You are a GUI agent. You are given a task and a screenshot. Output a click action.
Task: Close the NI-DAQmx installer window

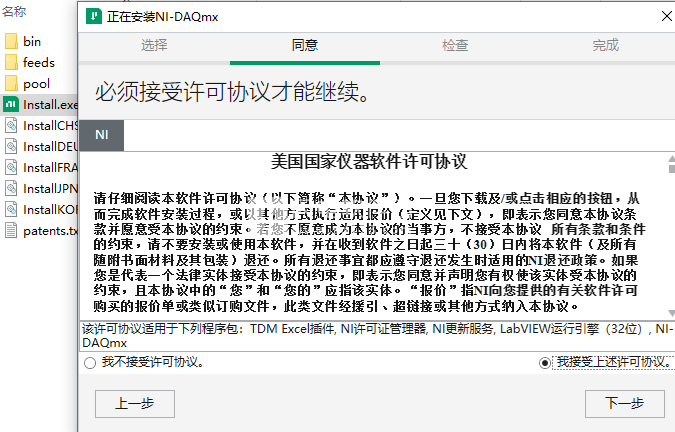[667, 16]
